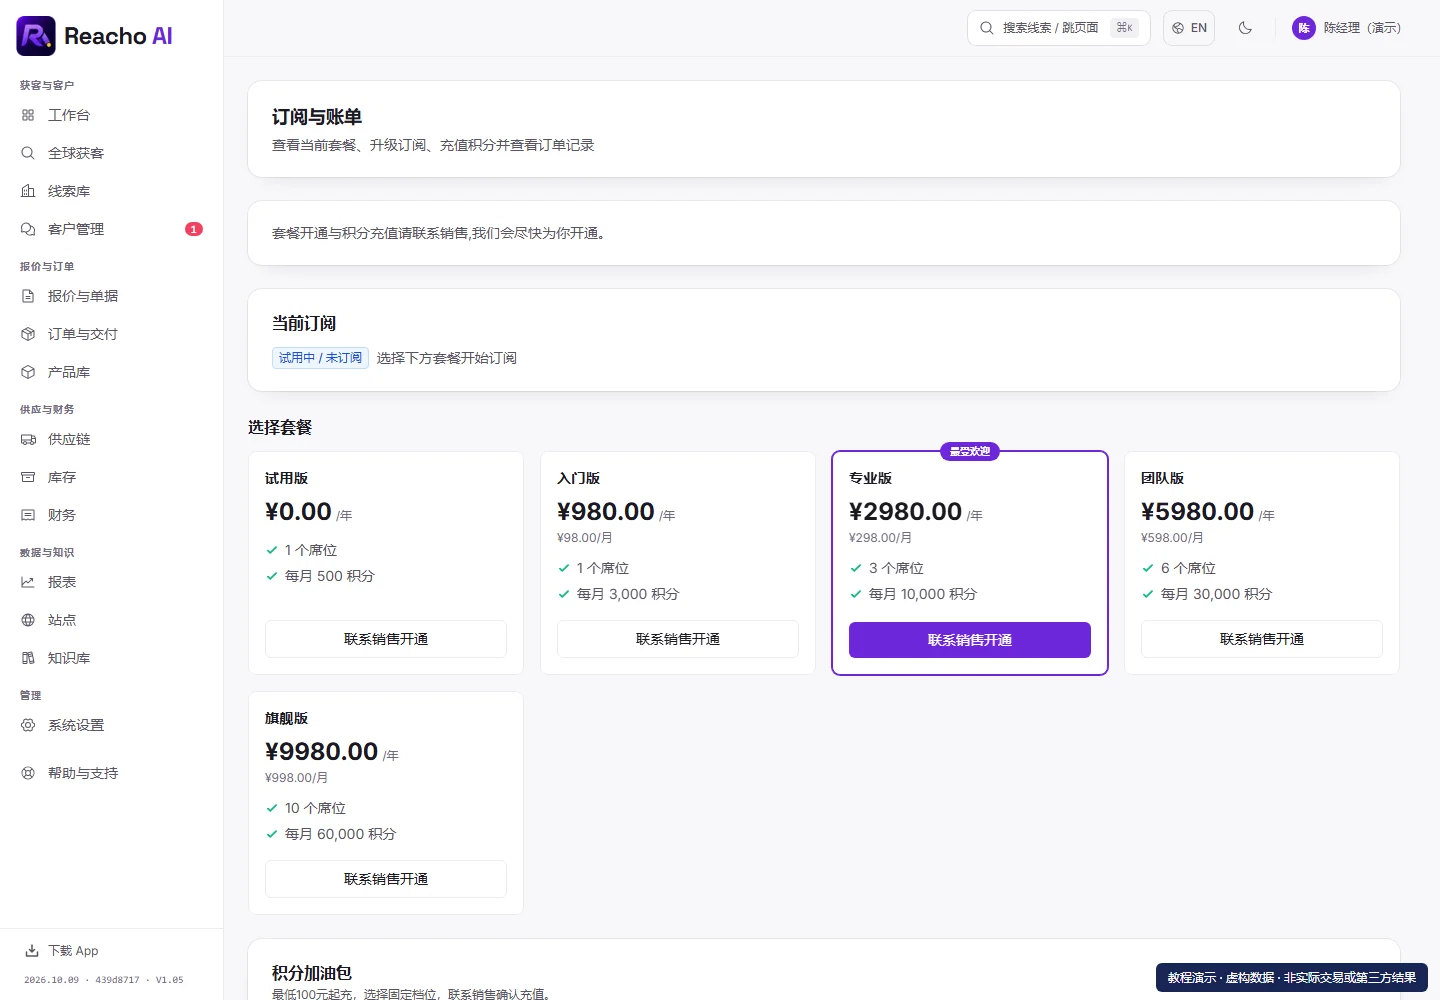Click the 每月 30,000 积分 text
Screen dimensions: 1440x1000
(1216, 594)
